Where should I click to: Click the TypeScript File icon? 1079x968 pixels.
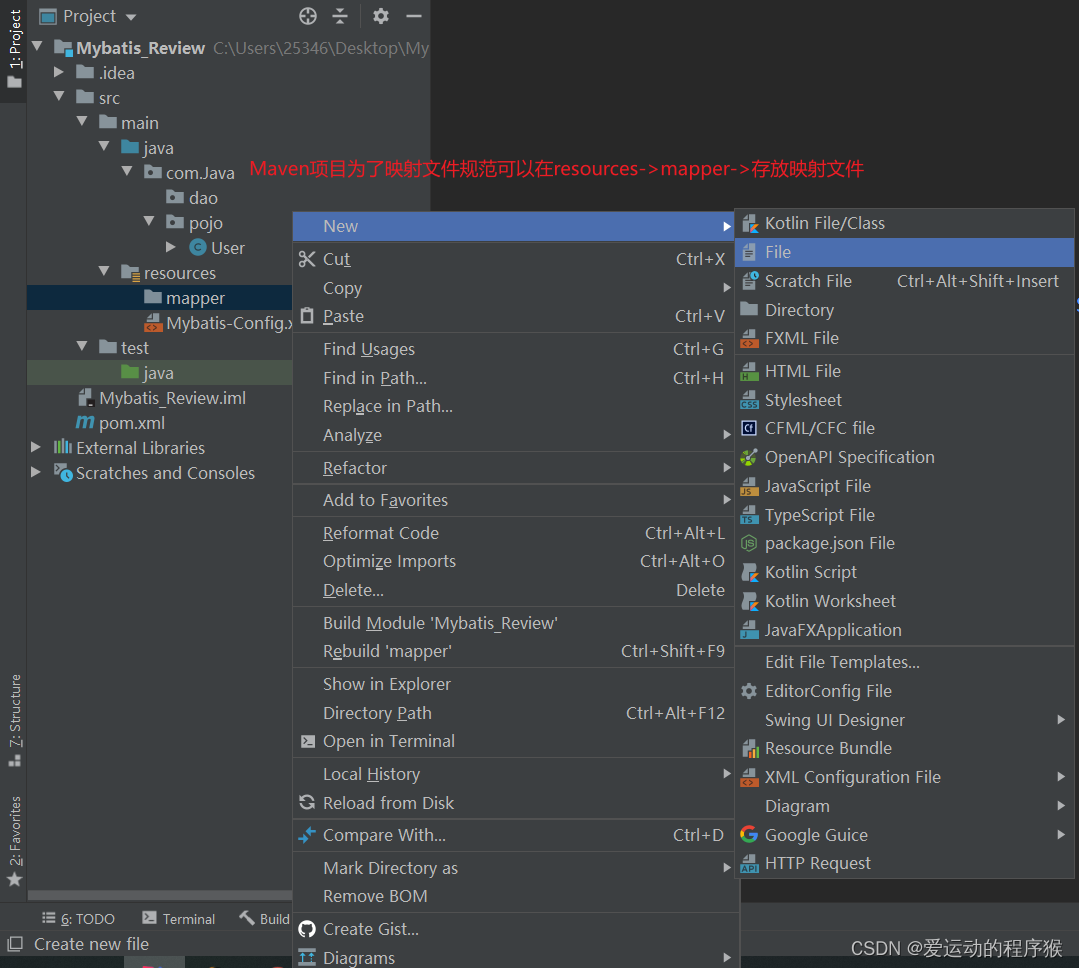[x=749, y=515]
